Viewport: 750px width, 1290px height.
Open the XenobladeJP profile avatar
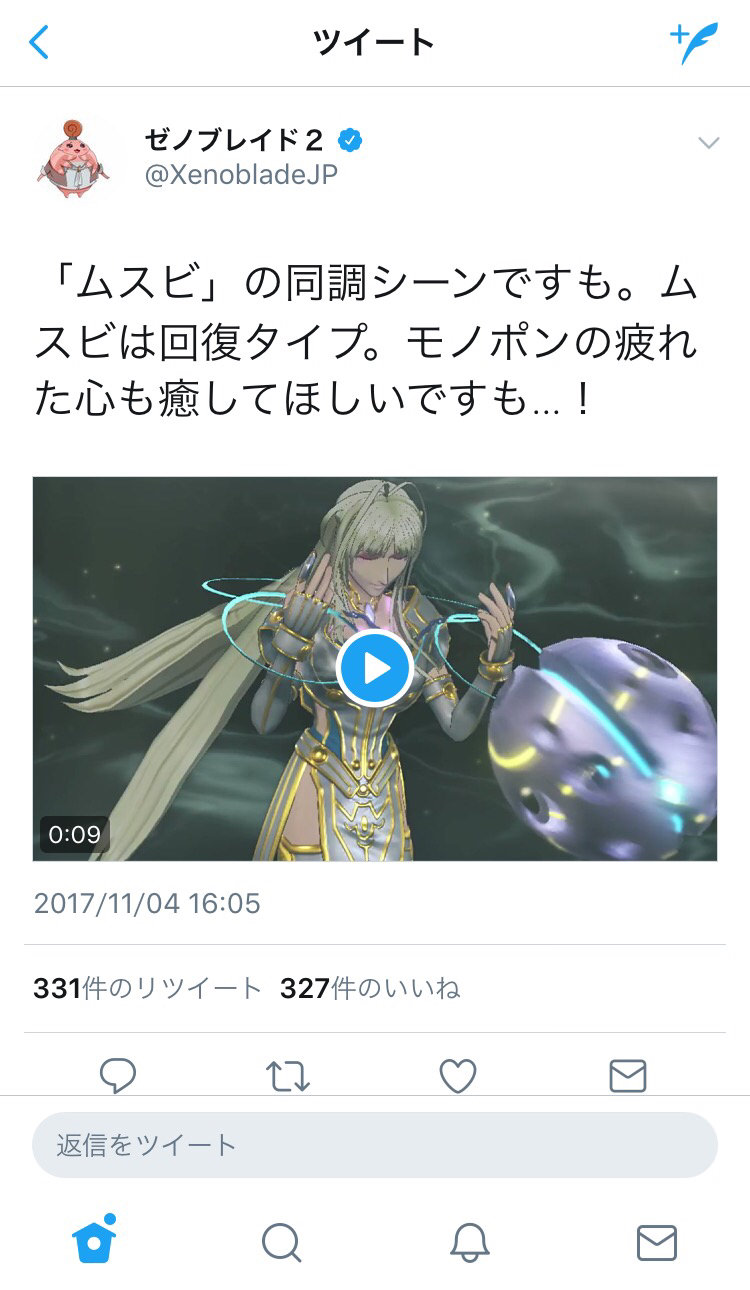[x=75, y=157]
